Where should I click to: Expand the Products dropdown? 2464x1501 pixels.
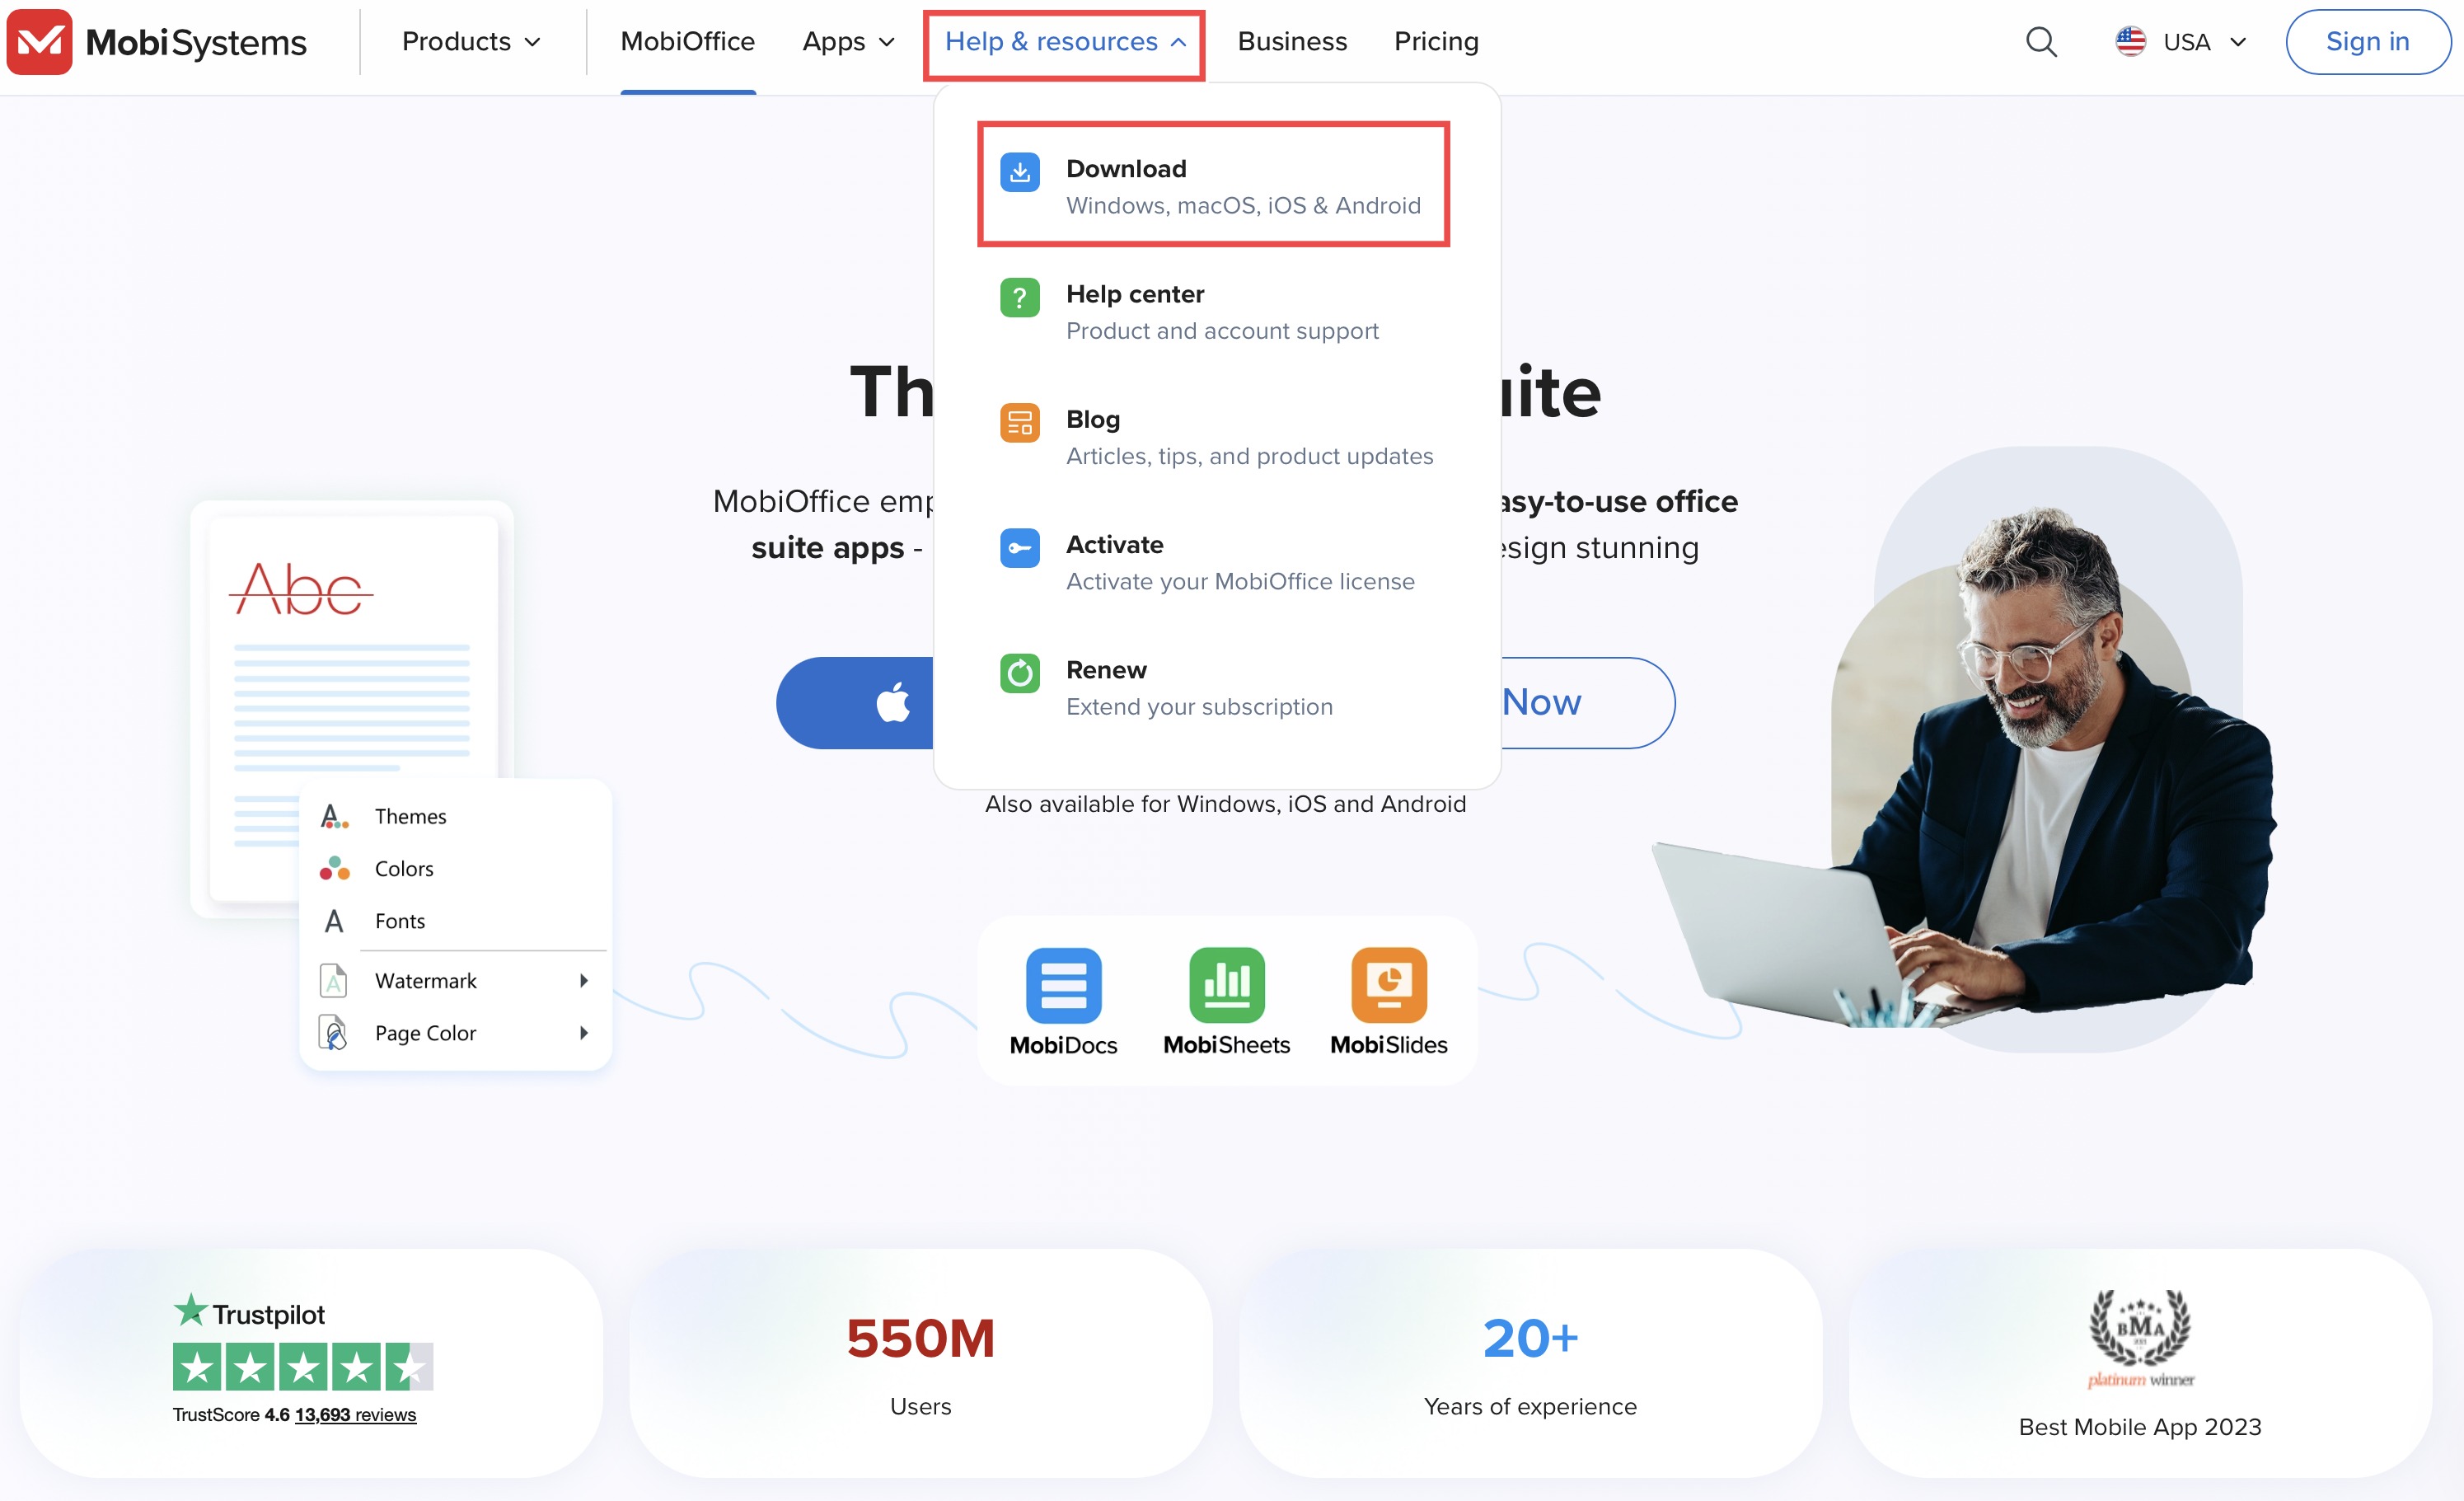pyautogui.click(x=471, y=42)
